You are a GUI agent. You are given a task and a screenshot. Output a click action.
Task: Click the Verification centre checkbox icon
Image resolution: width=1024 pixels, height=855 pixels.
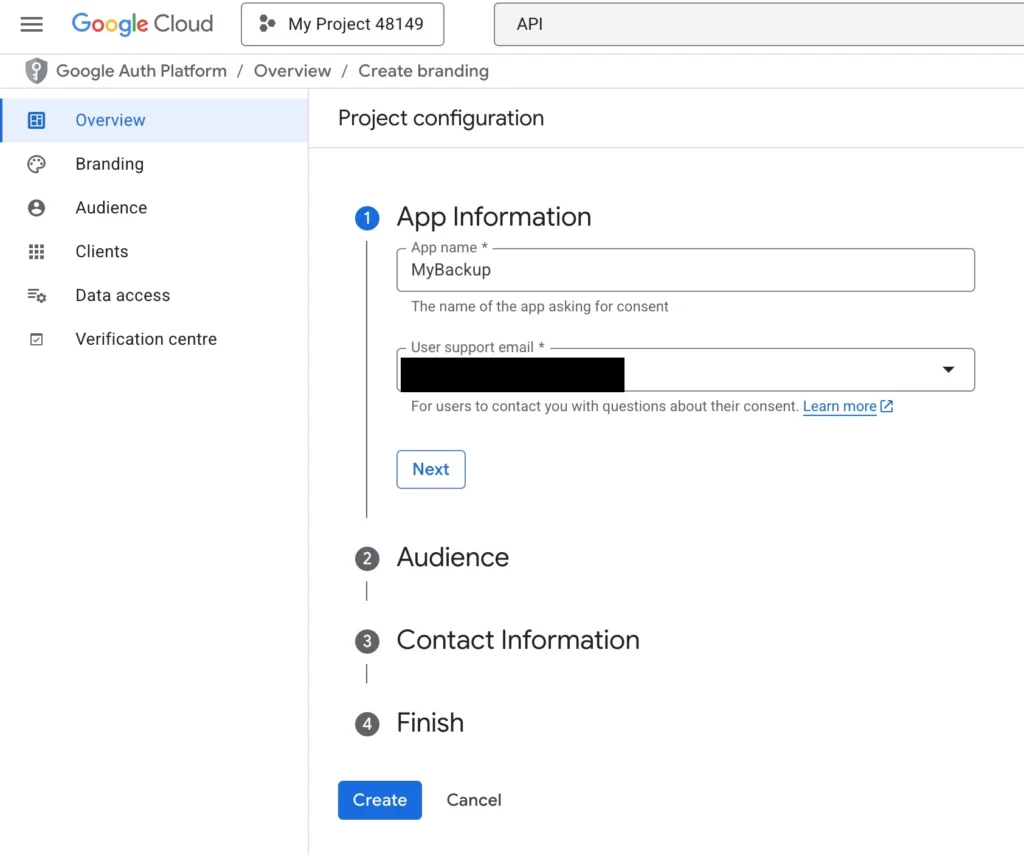click(37, 339)
